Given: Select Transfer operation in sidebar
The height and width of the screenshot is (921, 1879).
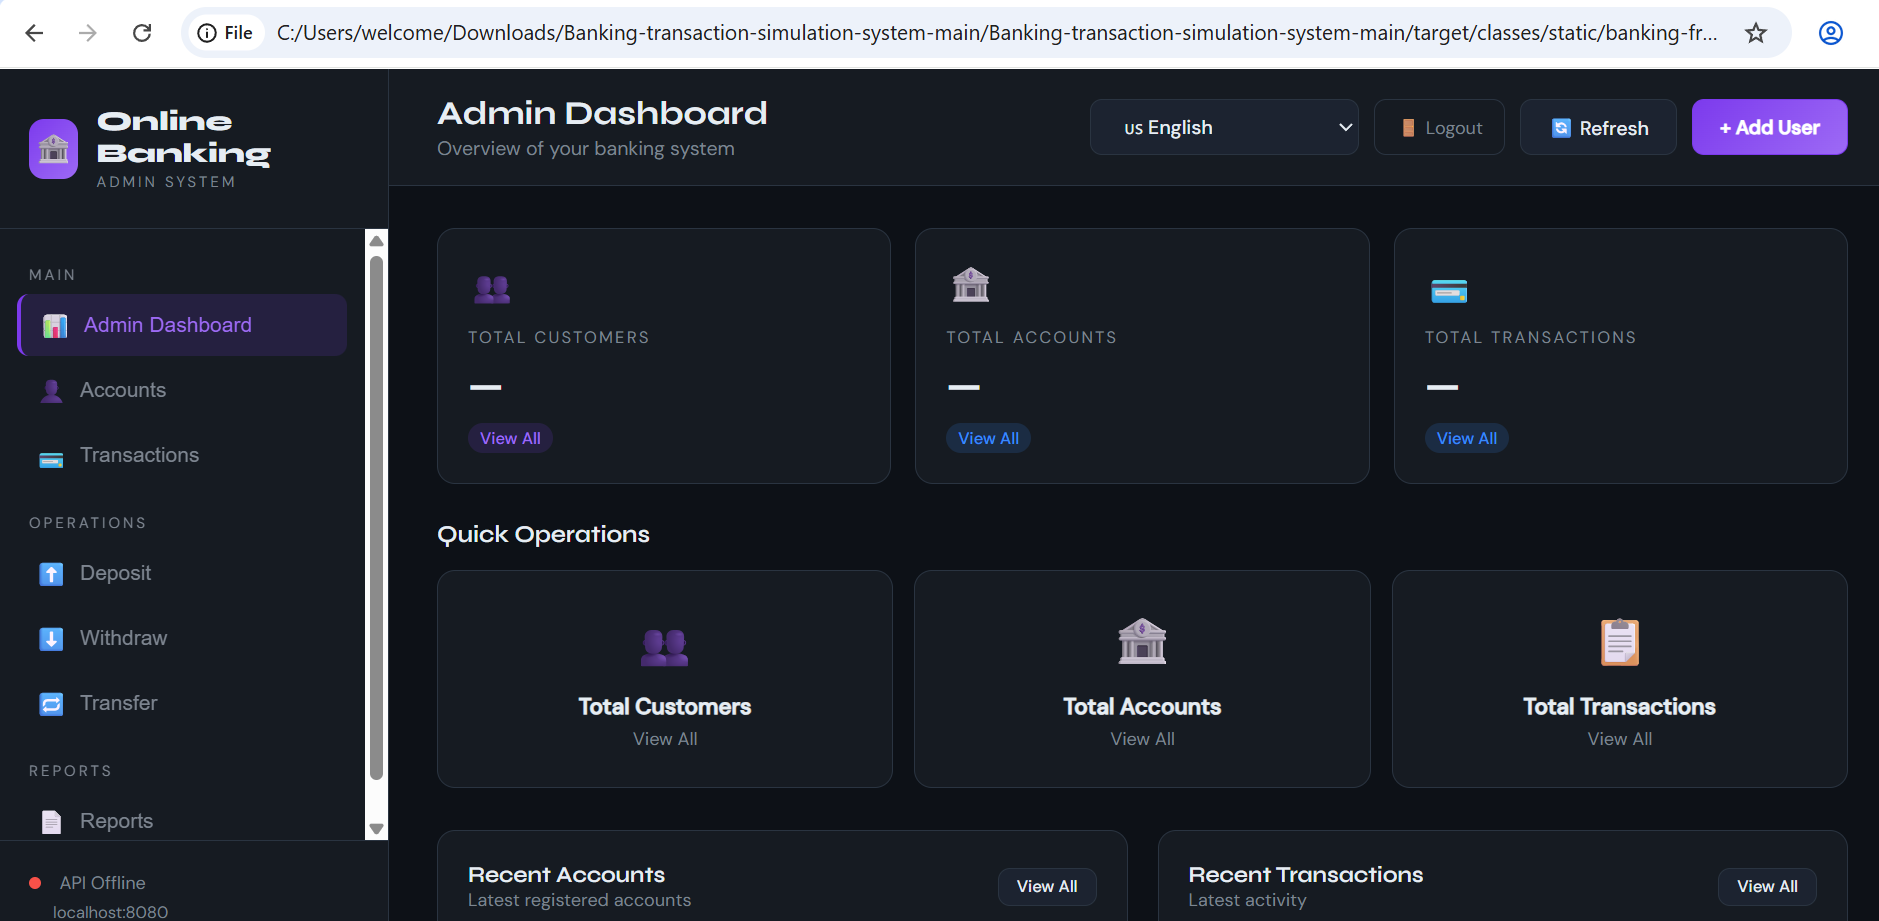Looking at the screenshot, I should pyautogui.click(x=182, y=703).
